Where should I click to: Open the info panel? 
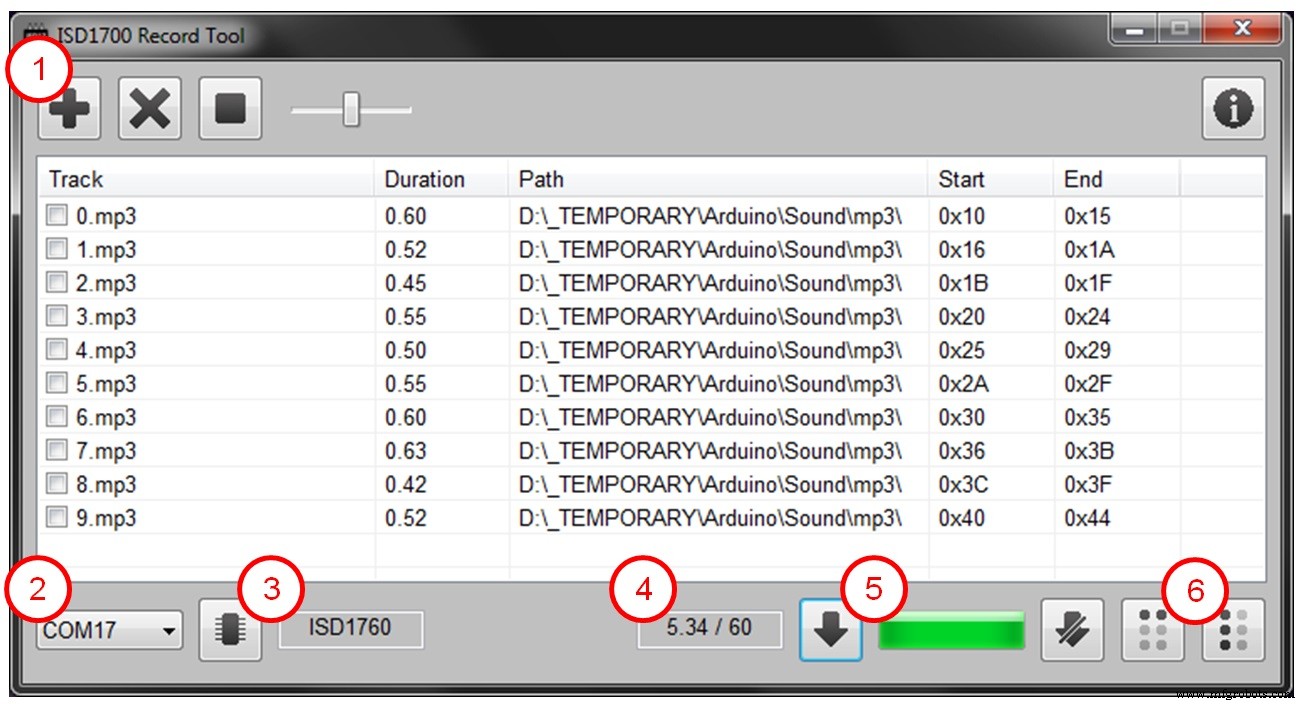1232,108
